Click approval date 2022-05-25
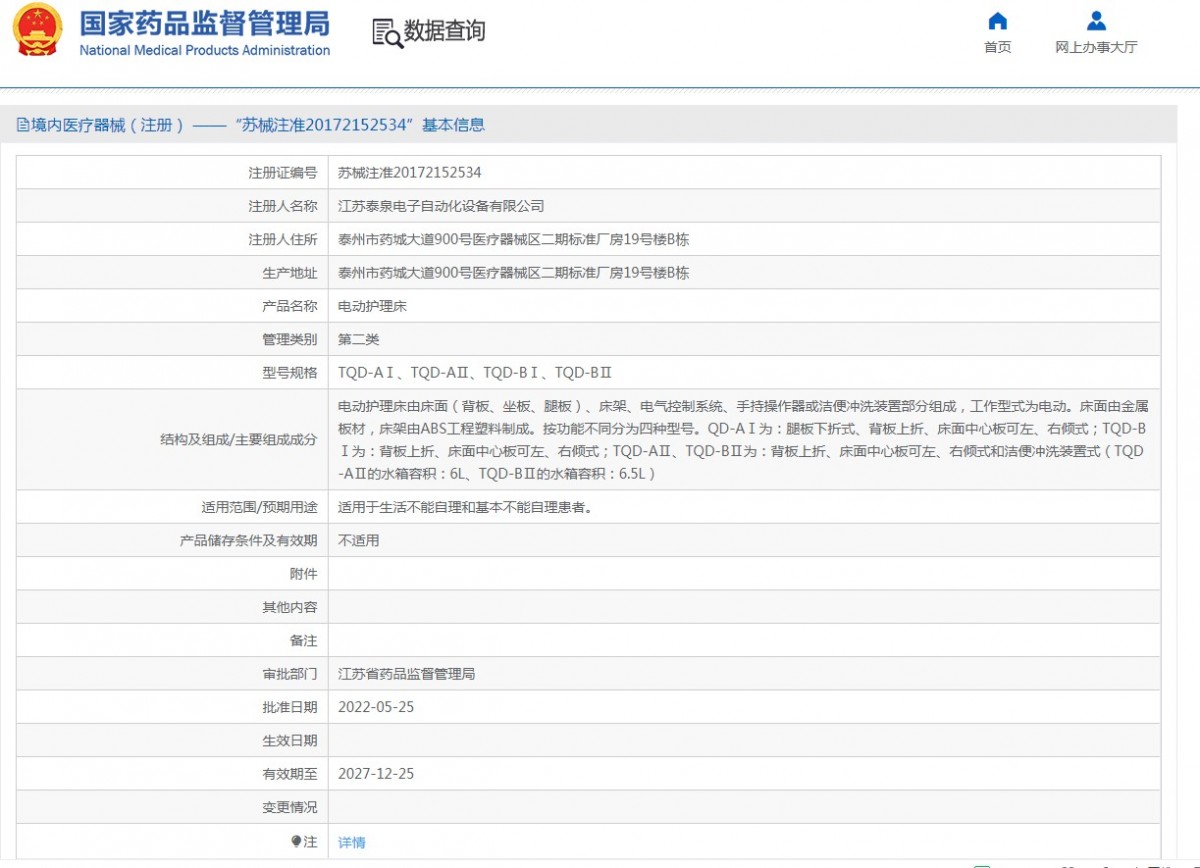 pos(376,707)
